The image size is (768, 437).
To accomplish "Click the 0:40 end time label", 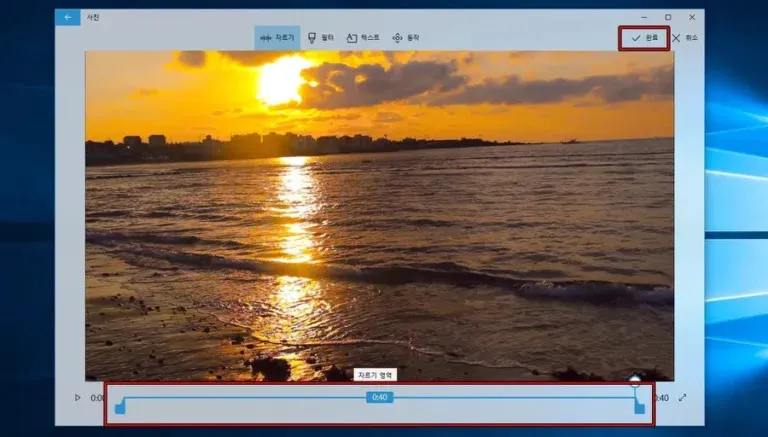I will point(662,398).
